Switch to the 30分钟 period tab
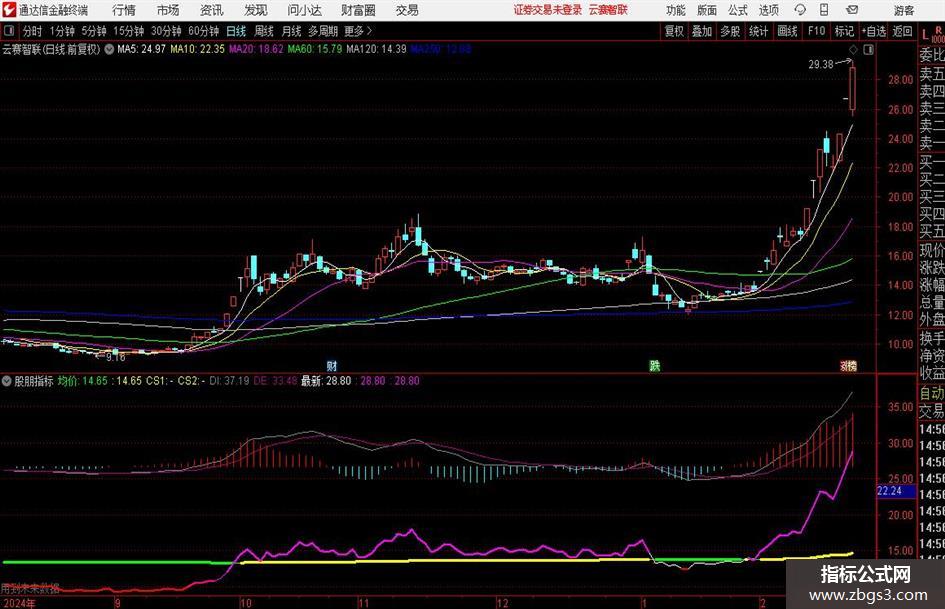This screenshot has height=609, width=945. [166, 31]
